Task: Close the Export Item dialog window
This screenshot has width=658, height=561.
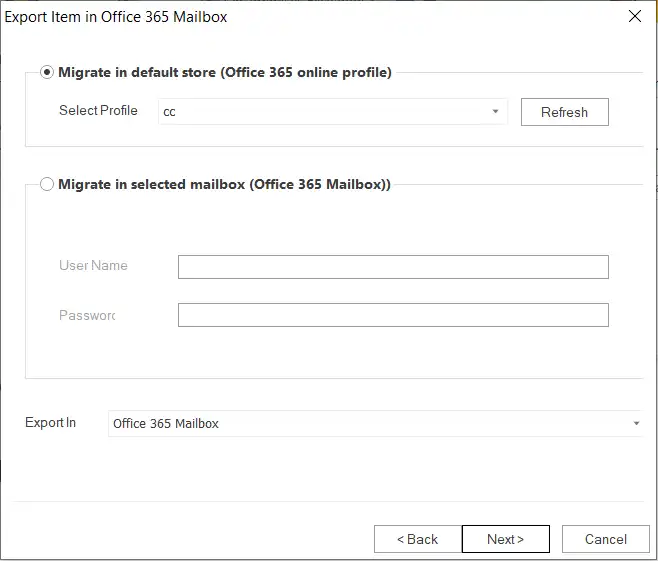Action: click(635, 16)
